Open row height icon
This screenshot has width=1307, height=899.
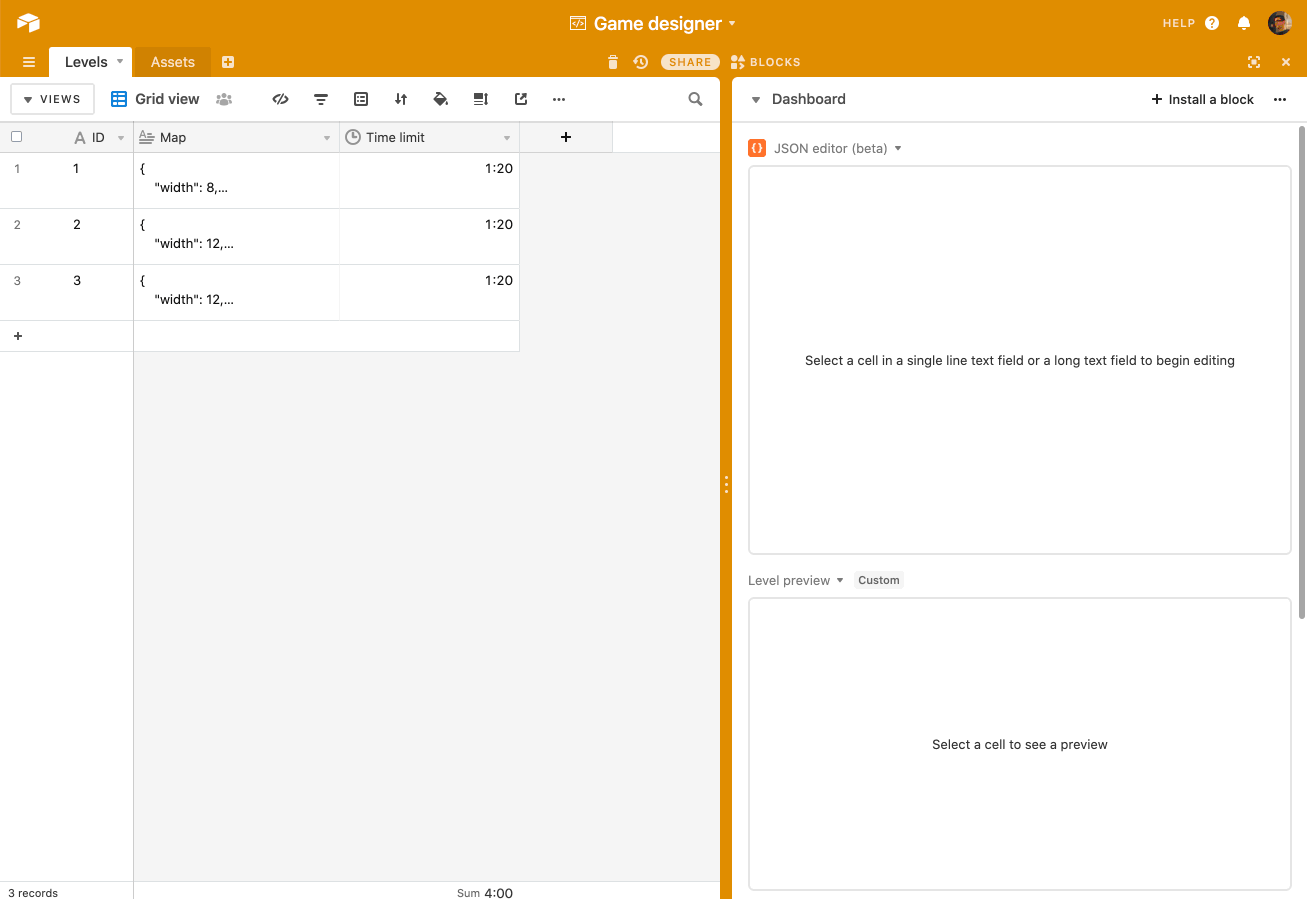(481, 99)
